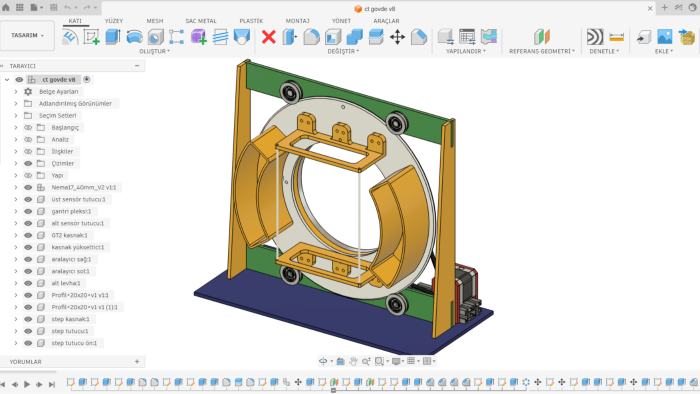Hide the alt levha:1 component

28,283
